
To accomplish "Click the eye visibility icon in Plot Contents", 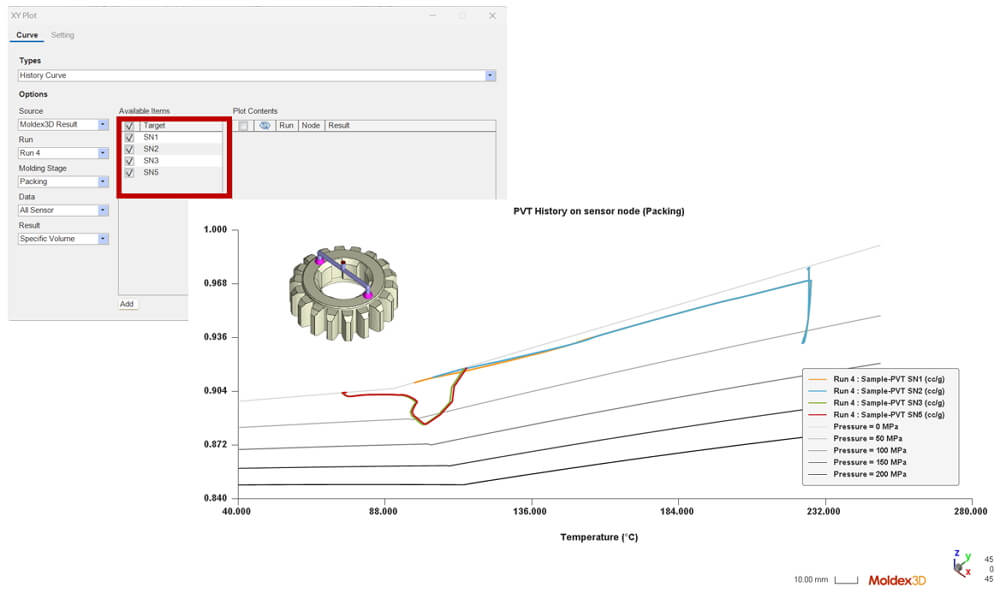I will [265, 126].
